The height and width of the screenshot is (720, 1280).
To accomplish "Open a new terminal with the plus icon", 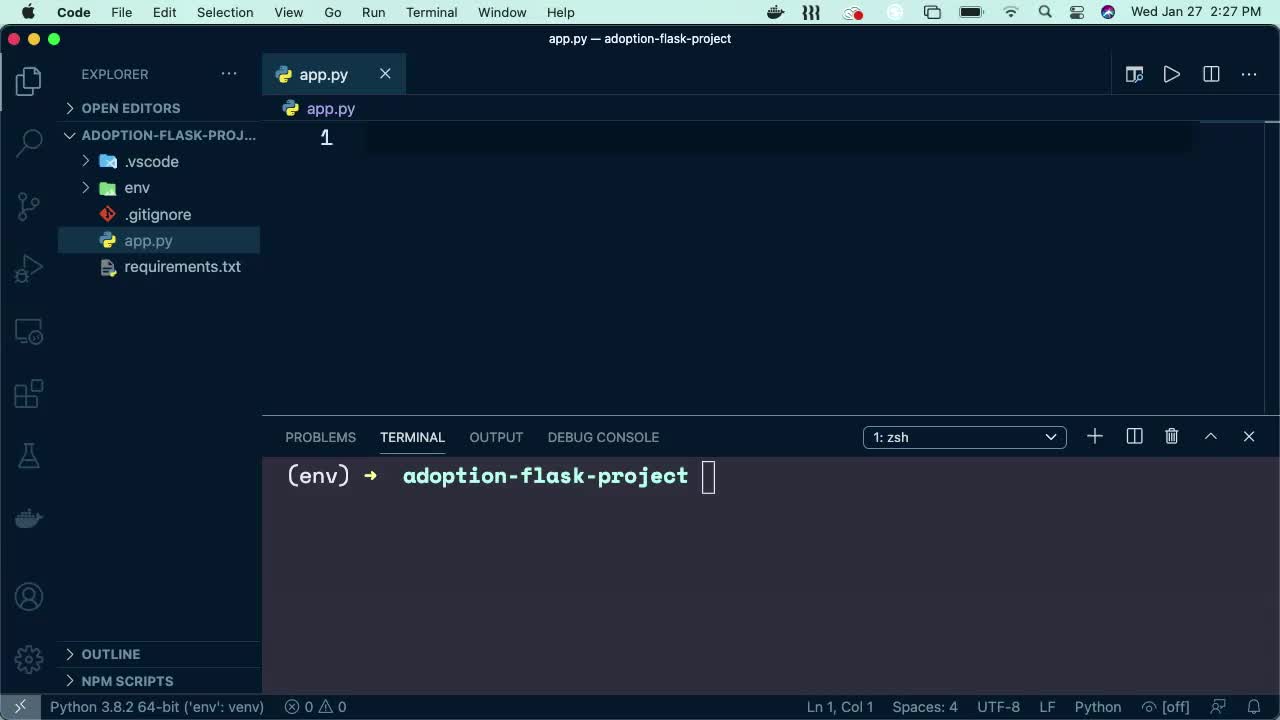I will (1094, 436).
